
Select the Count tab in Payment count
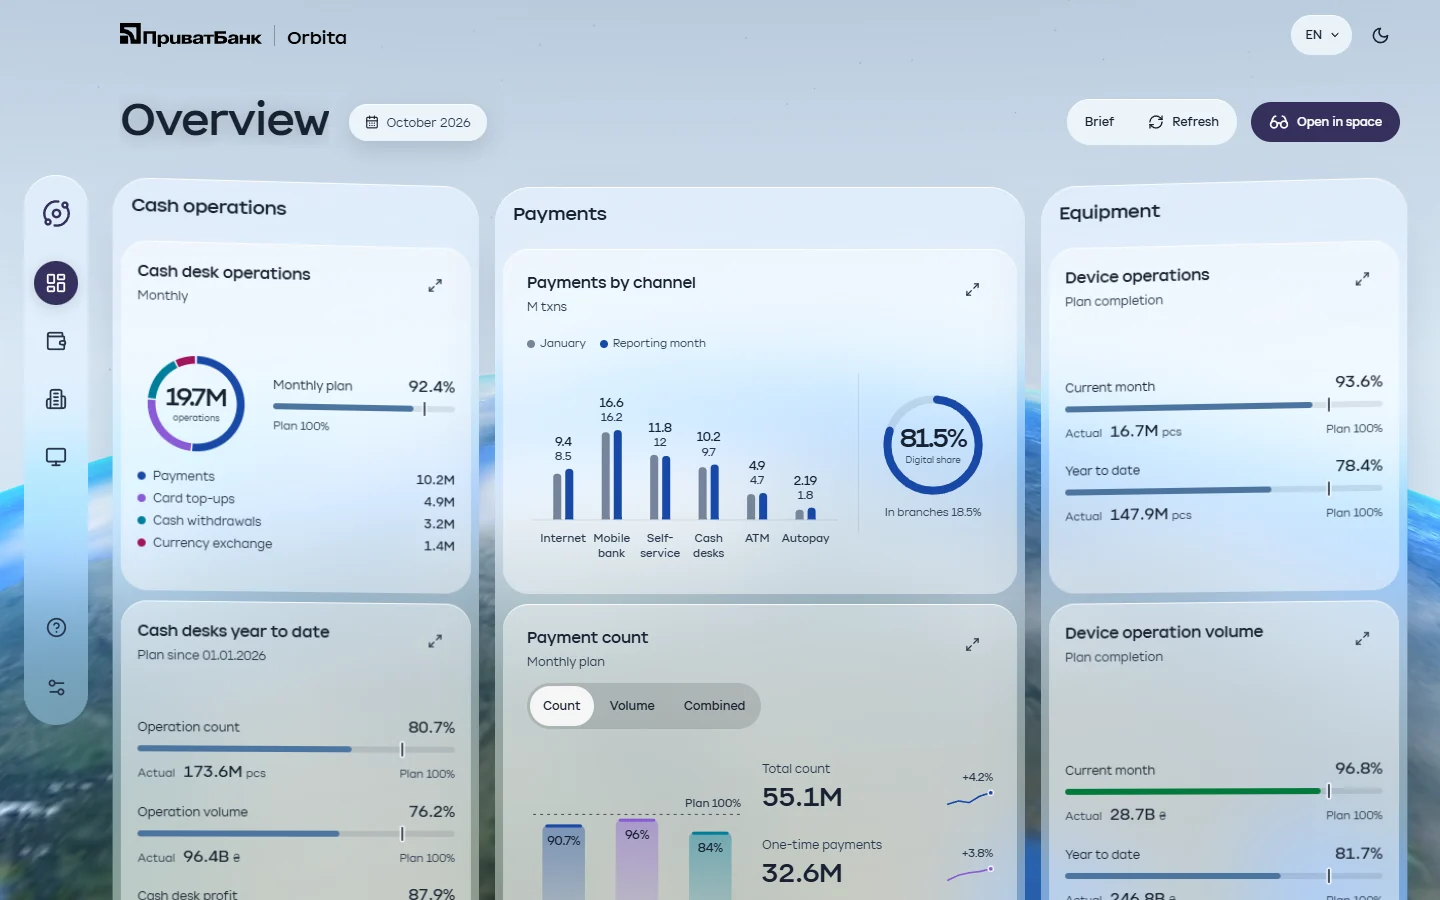pos(562,706)
